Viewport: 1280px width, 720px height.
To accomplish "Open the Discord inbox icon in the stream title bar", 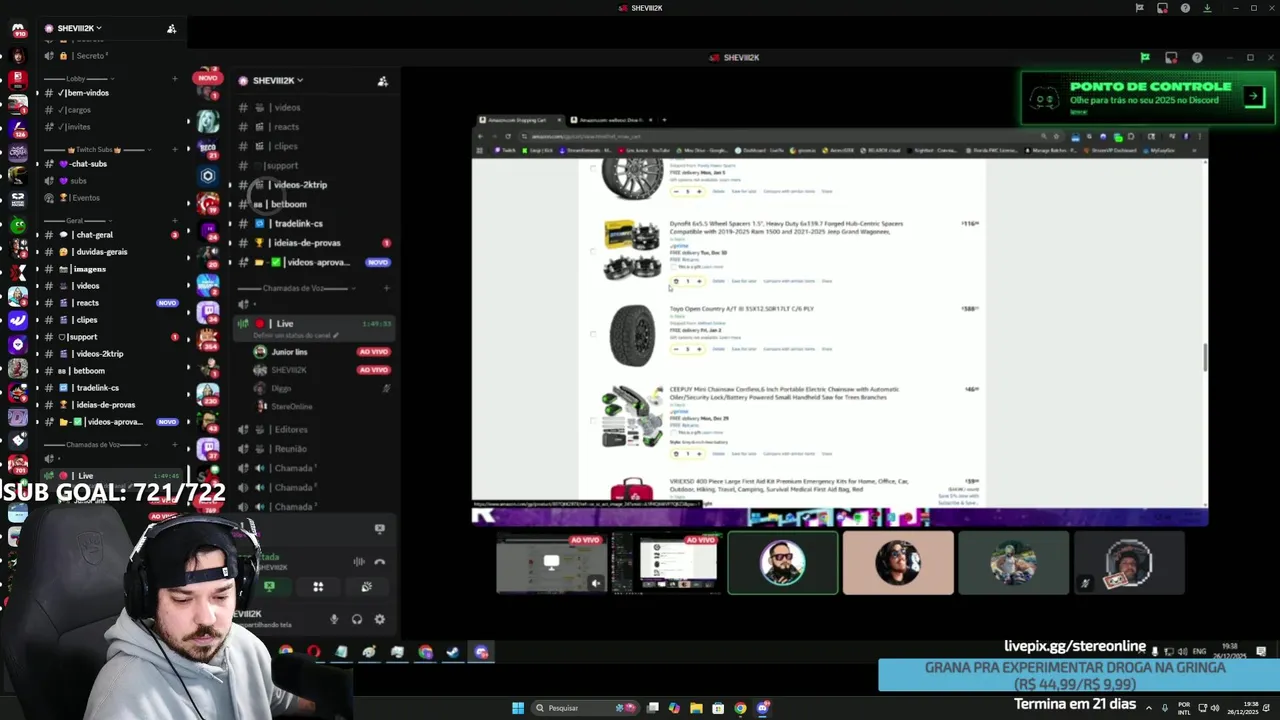I will [x=1171, y=58].
